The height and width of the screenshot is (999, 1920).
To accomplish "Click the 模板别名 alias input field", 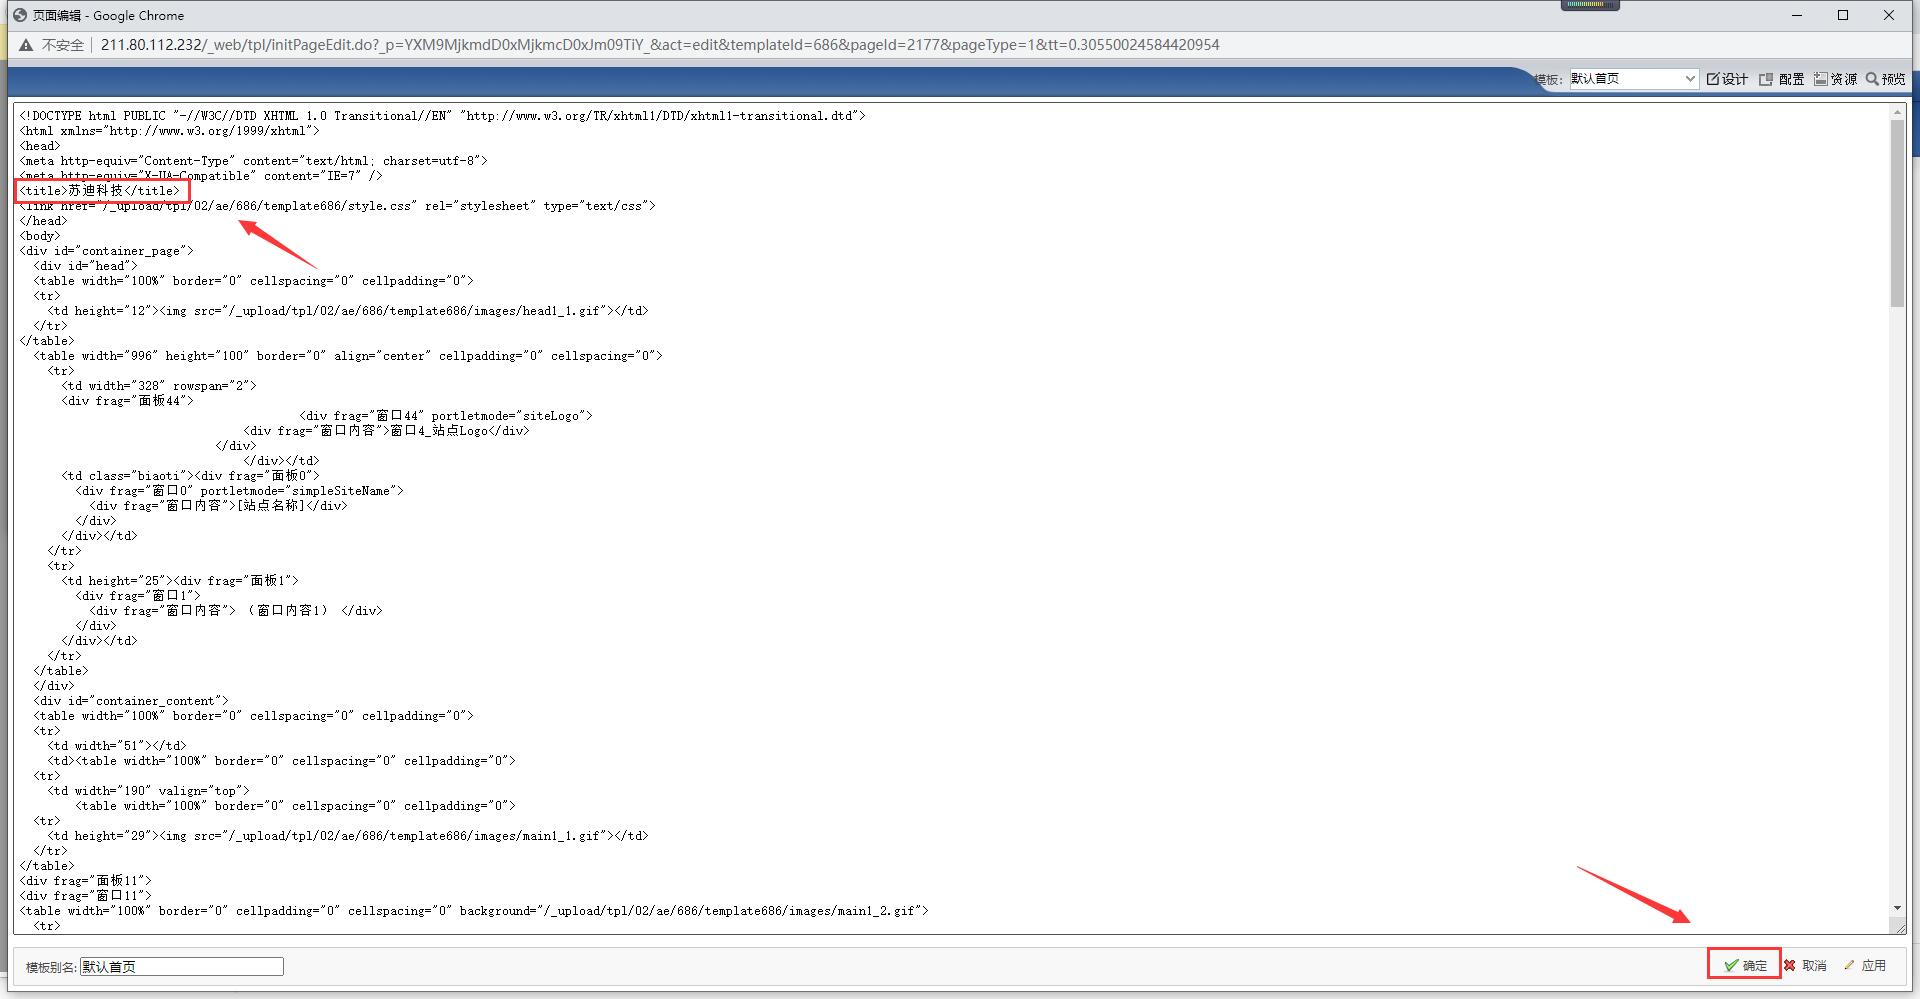I will click(181, 966).
